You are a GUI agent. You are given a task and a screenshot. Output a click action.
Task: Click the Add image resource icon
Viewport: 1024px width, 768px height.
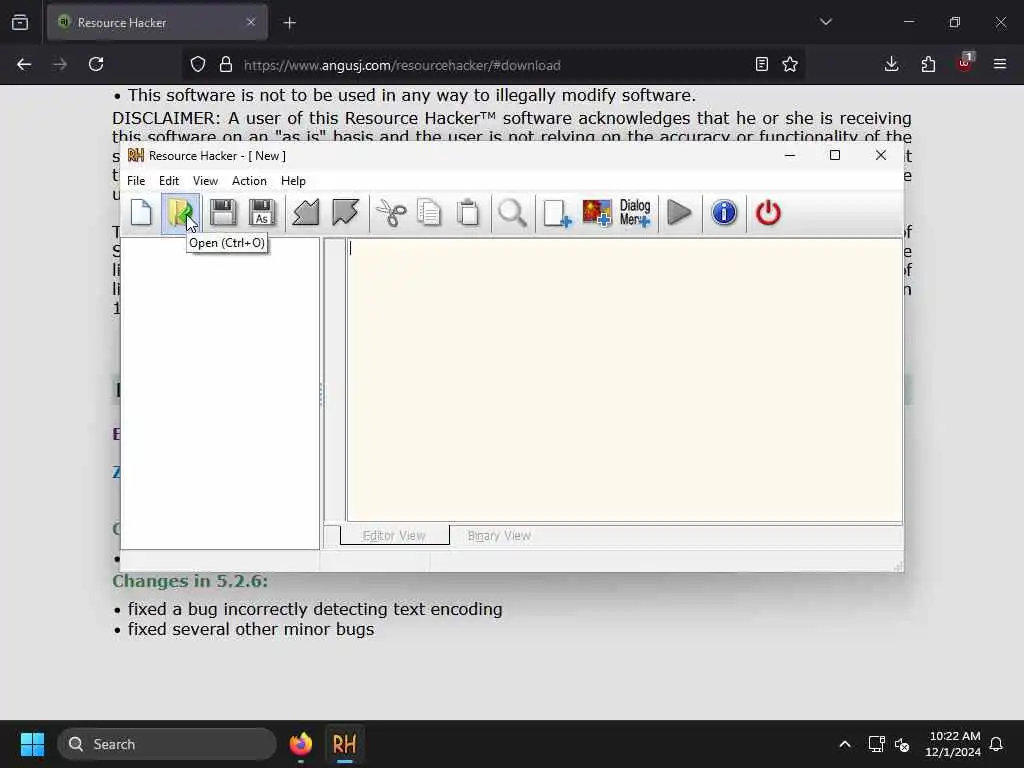(597, 213)
